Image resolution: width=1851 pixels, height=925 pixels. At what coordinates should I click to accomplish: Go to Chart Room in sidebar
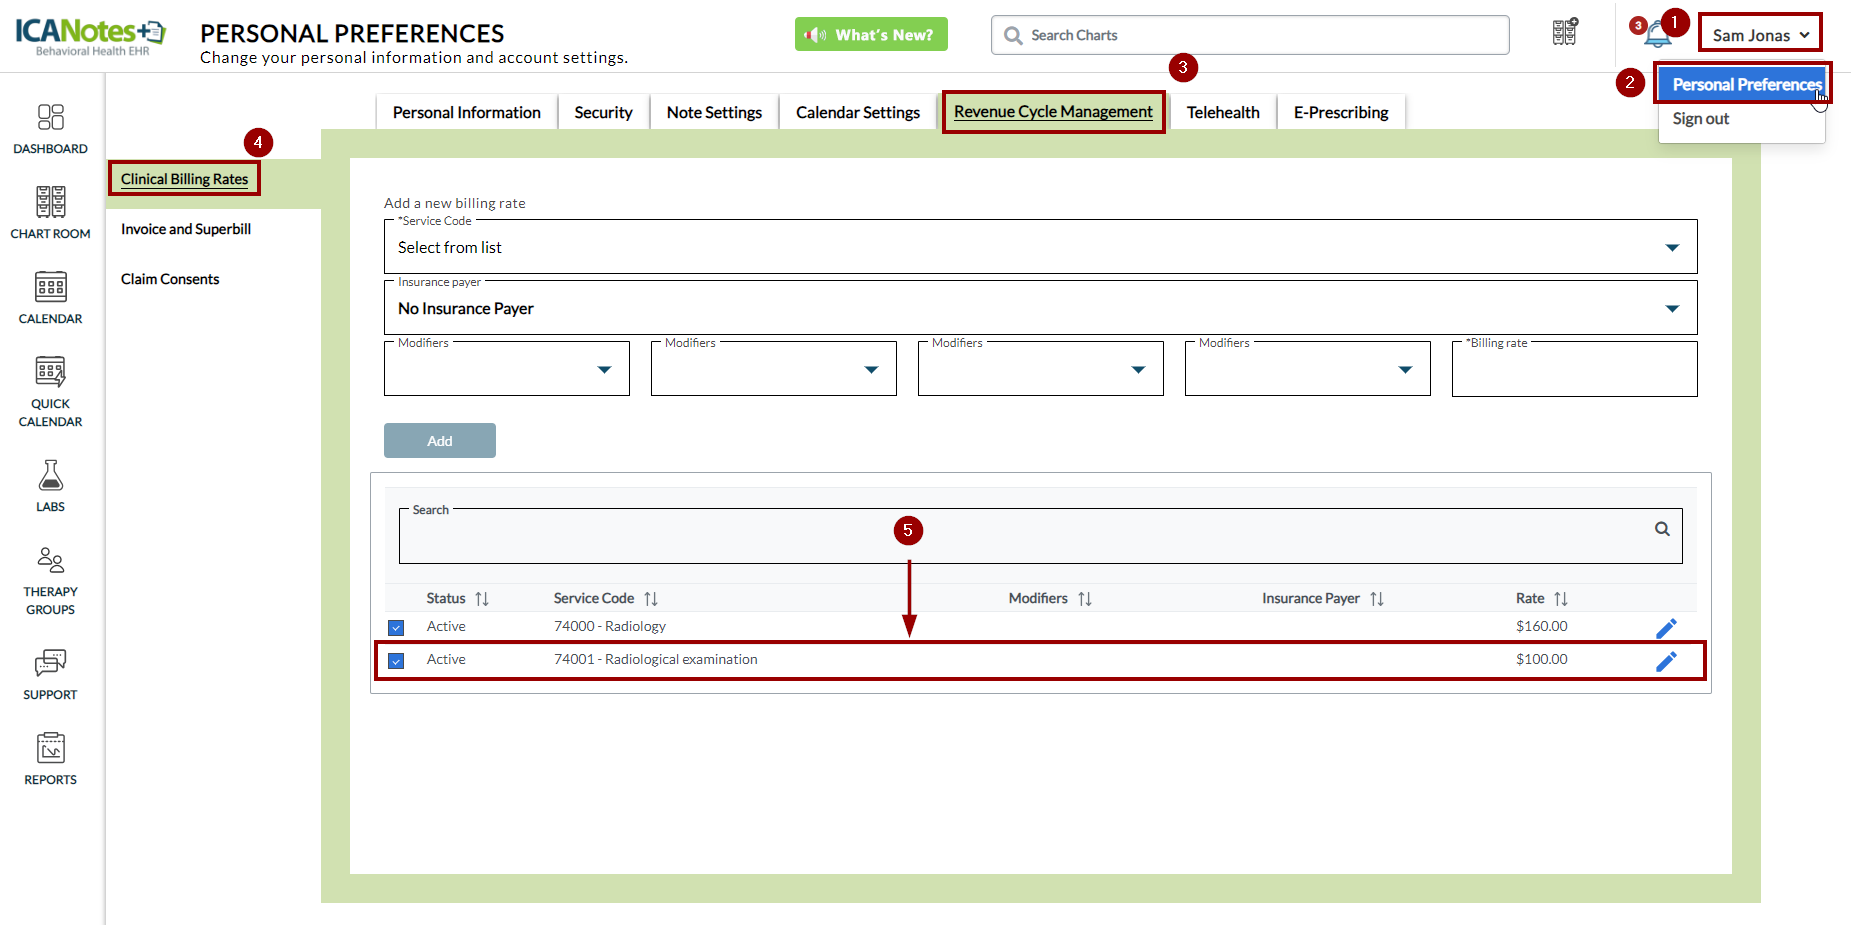pyautogui.click(x=50, y=212)
